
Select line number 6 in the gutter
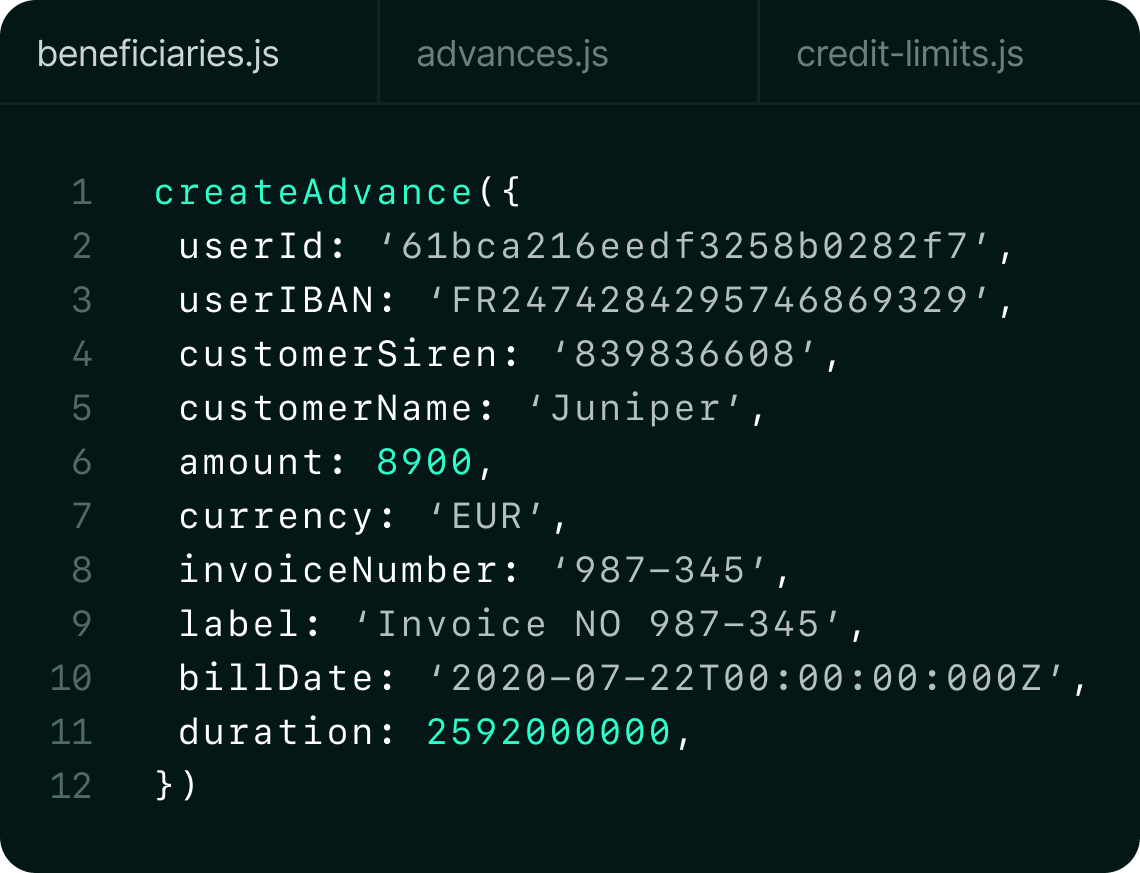point(81,461)
